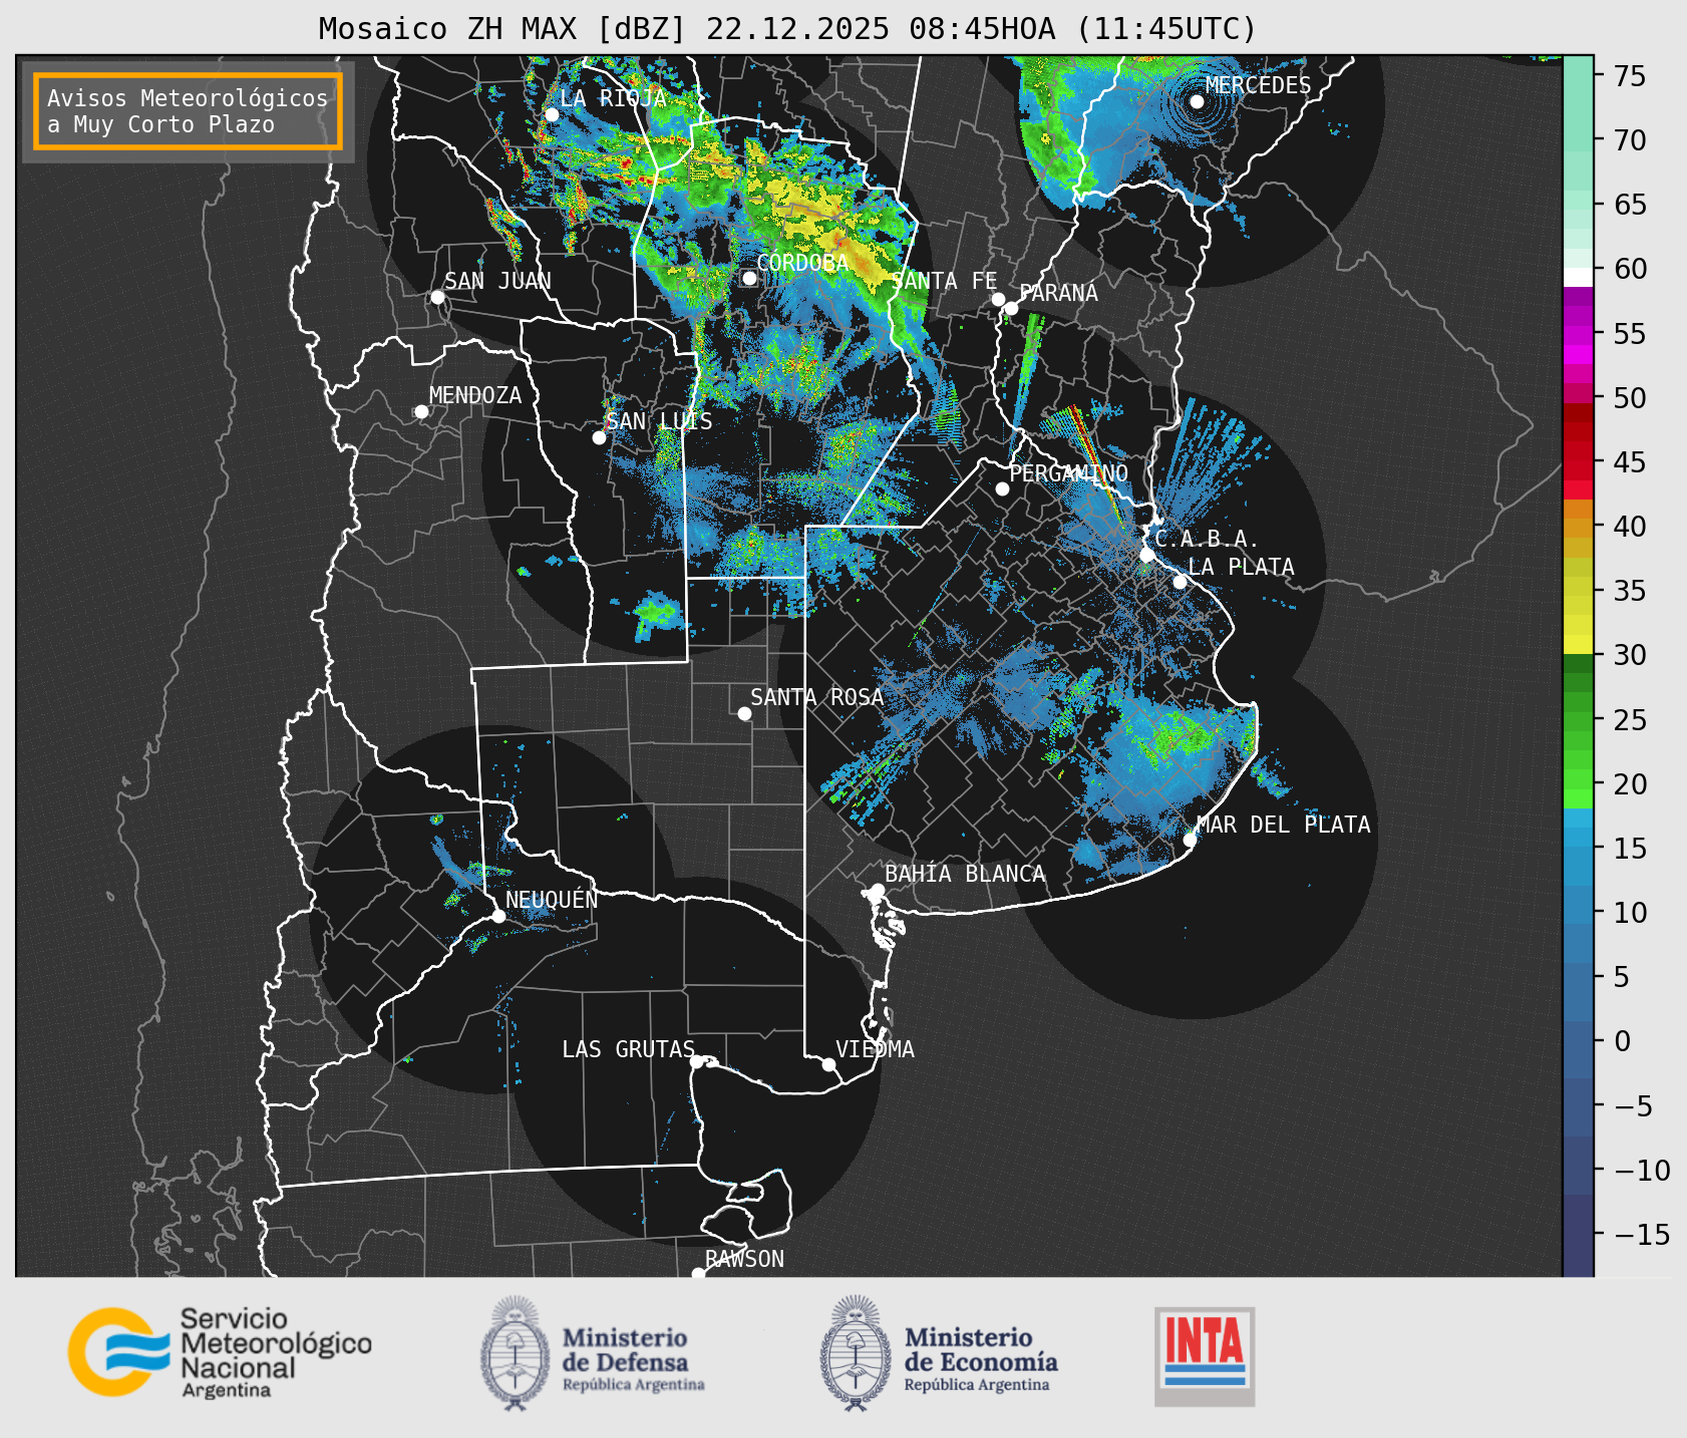The width and height of the screenshot is (1687, 1438).
Task: Click the 45 dBZ red color band
Action: 1578,471
